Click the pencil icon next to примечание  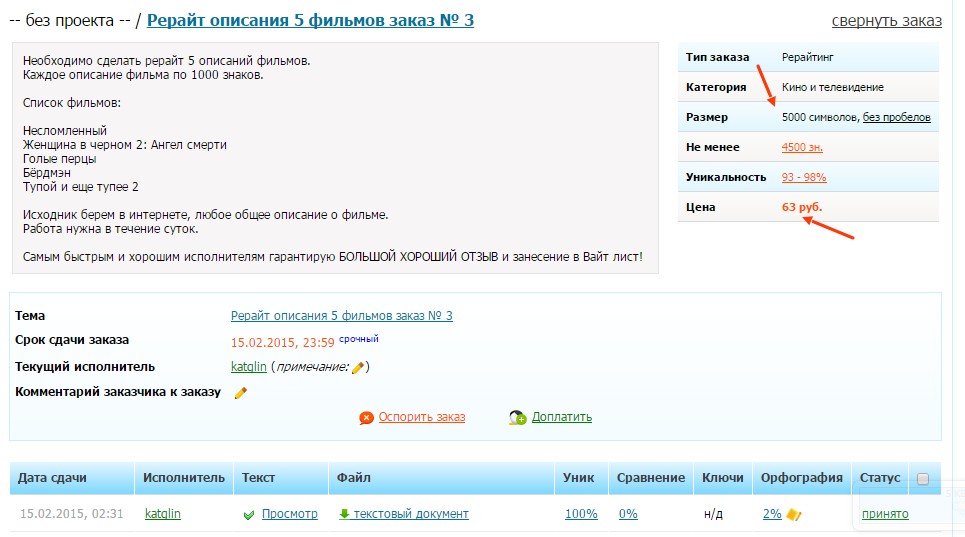pos(358,367)
